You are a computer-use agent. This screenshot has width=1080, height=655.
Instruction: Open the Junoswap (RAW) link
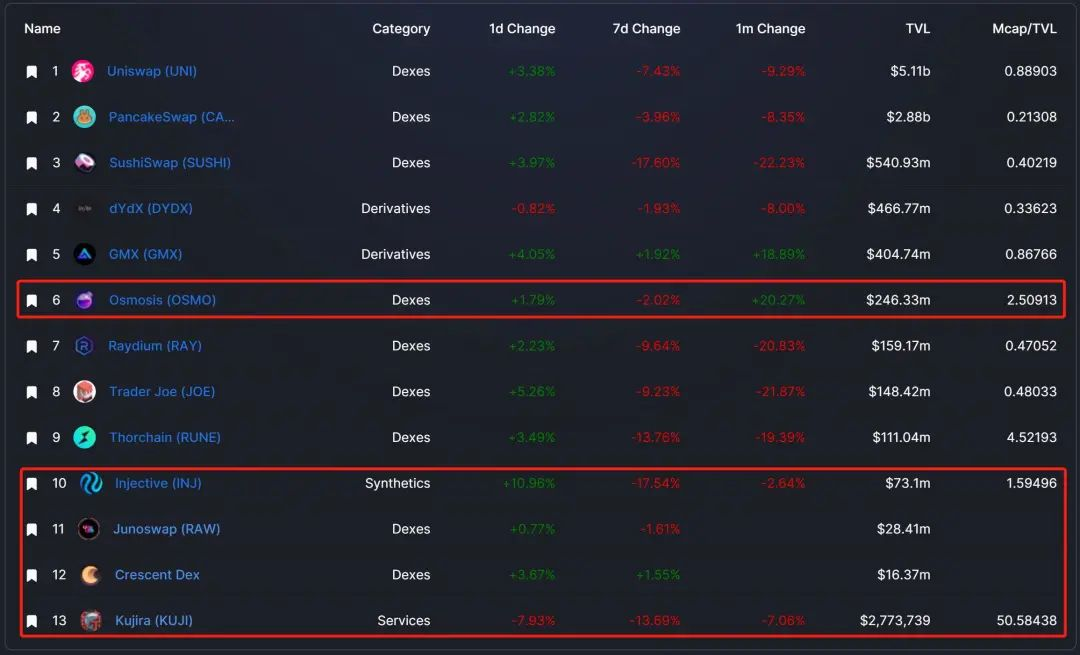coord(167,529)
